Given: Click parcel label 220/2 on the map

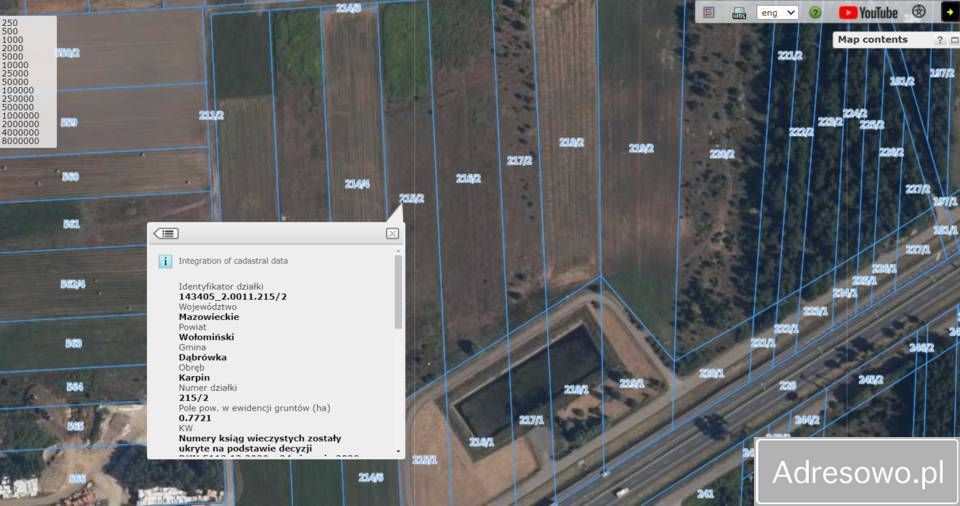Looking at the screenshot, I should [722, 154].
